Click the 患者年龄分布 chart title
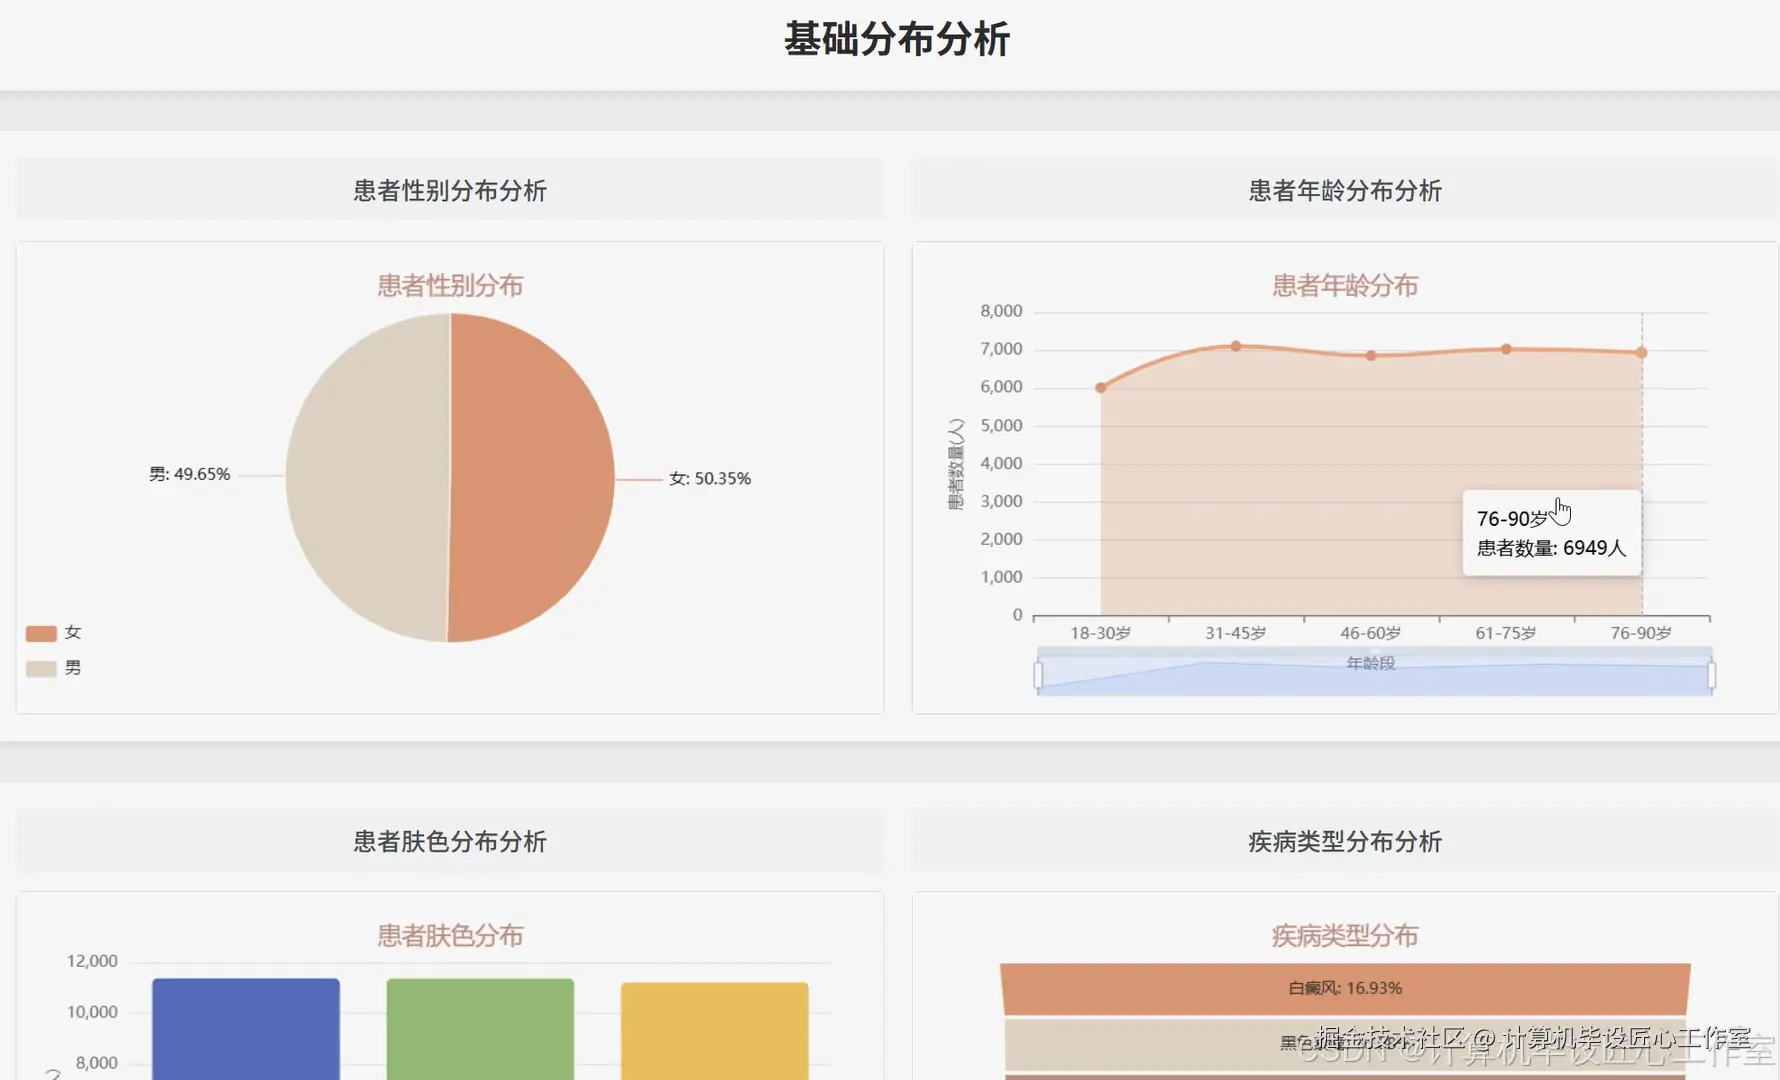The image size is (1780, 1080). [x=1343, y=285]
